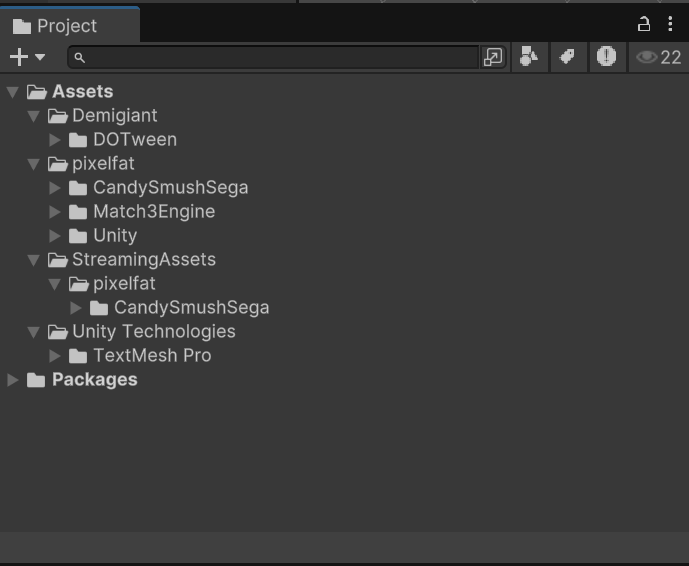Open the search-in-window icon beside search field

[493, 57]
